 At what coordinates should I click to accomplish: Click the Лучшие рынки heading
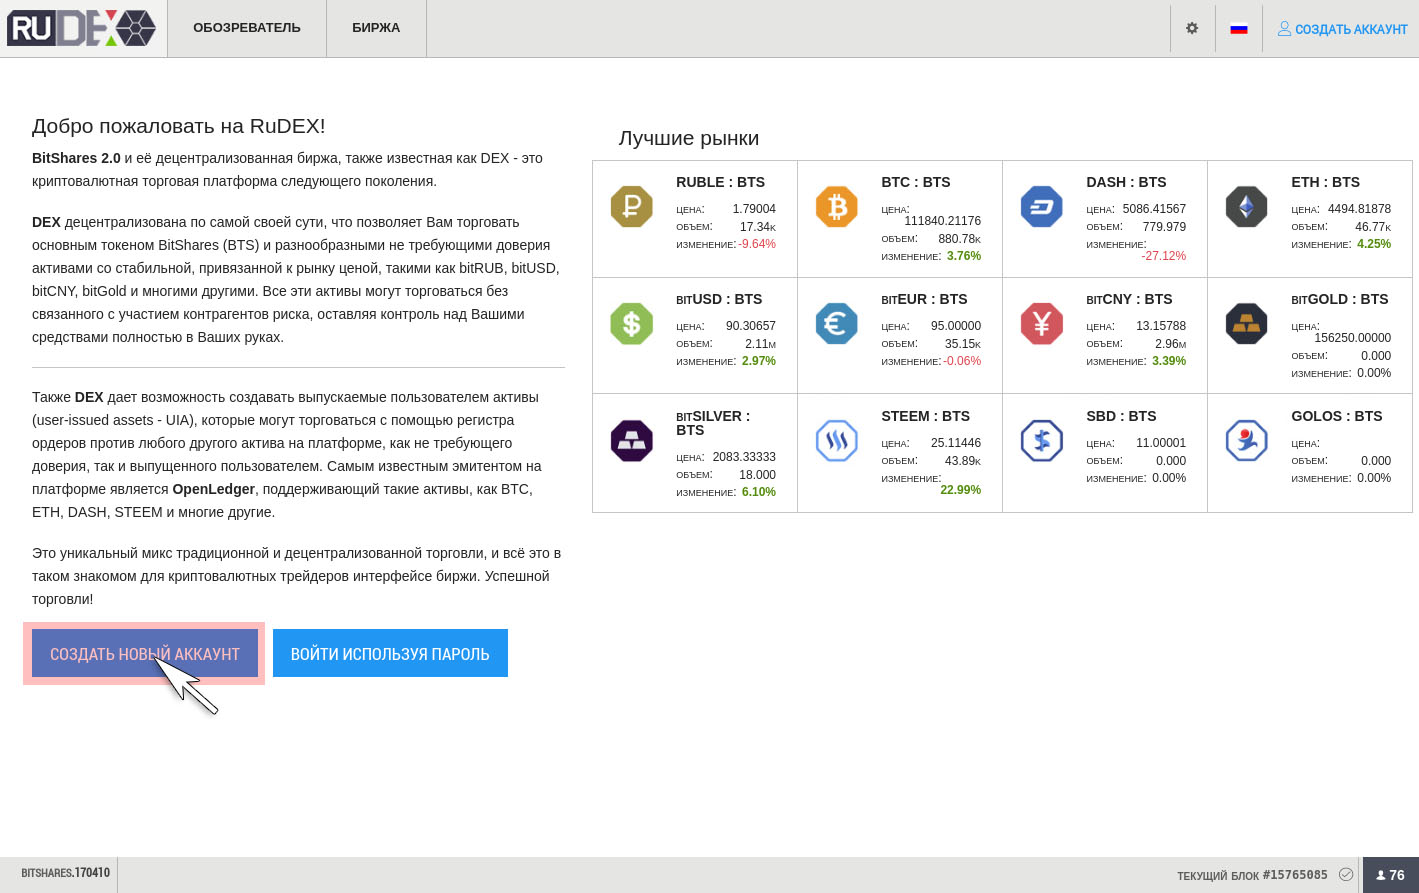coord(689,138)
